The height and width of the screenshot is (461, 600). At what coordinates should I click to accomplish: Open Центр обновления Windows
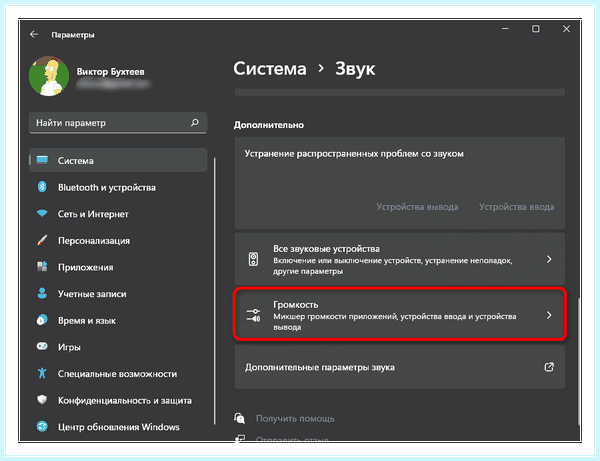[x=118, y=427]
